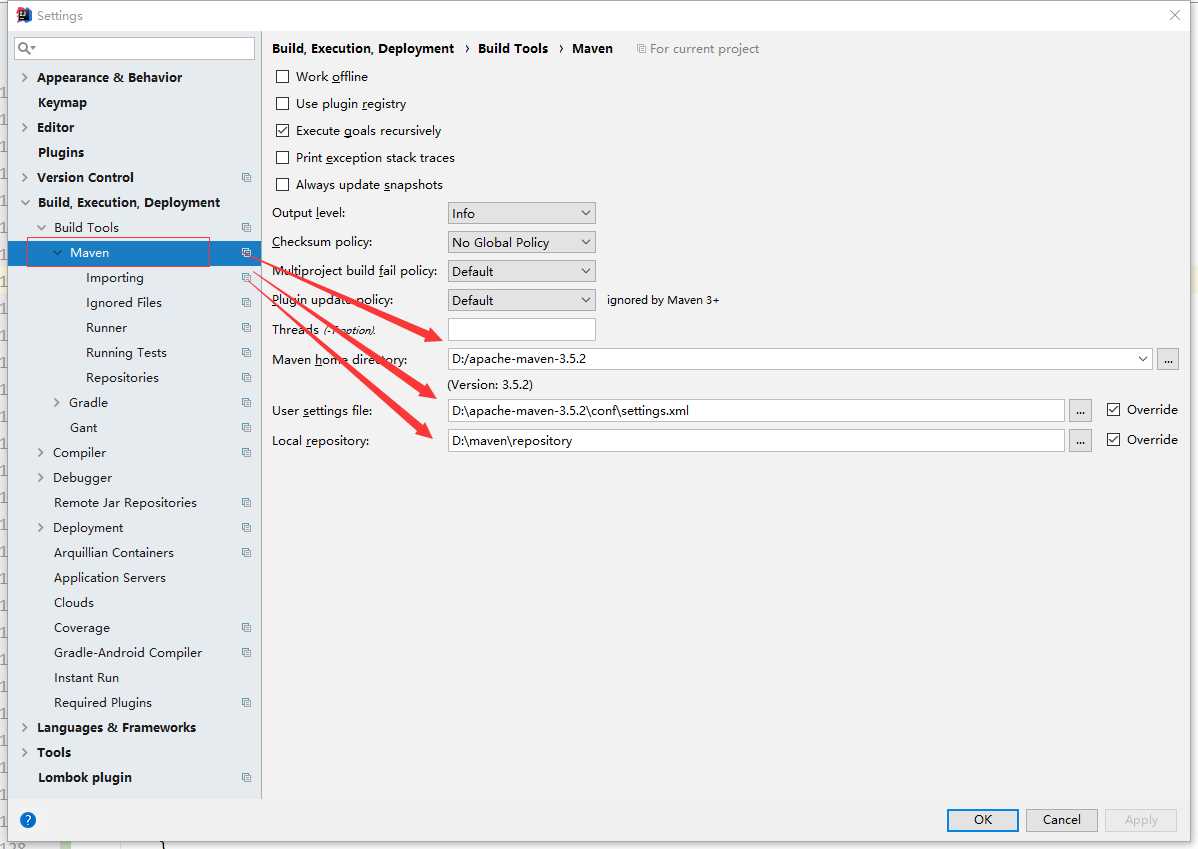
Task: Click the For current project icon in the breadcrumb
Action: point(641,49)
